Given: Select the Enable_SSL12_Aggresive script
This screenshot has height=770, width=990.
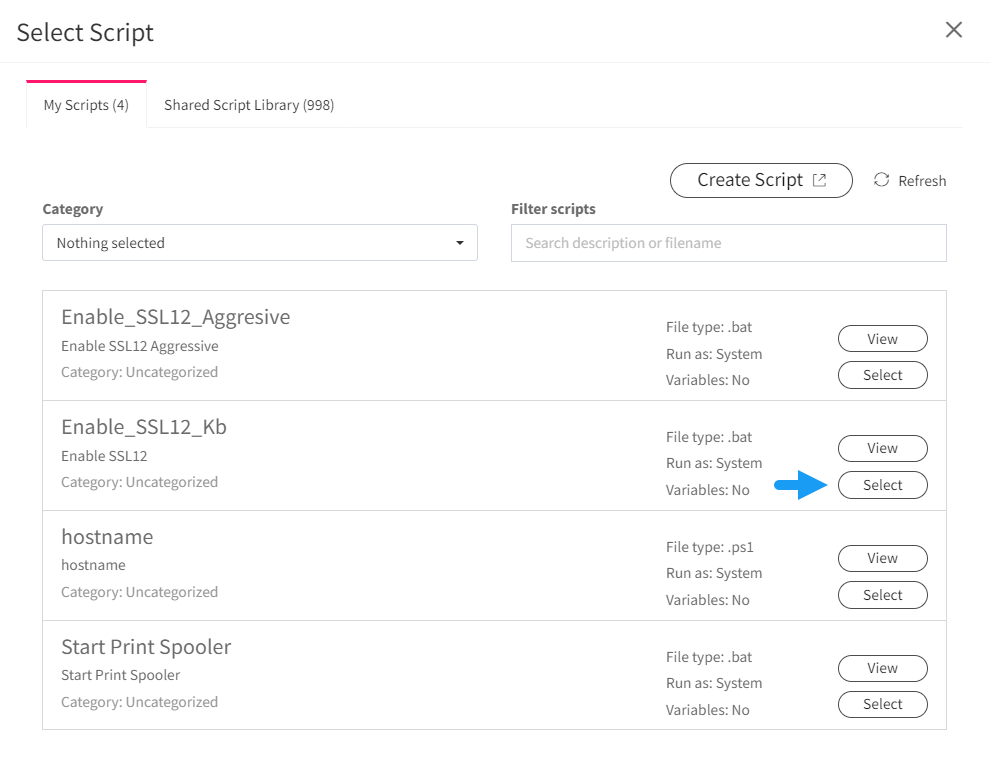Looking at the screenshot, I should (883, 375).
